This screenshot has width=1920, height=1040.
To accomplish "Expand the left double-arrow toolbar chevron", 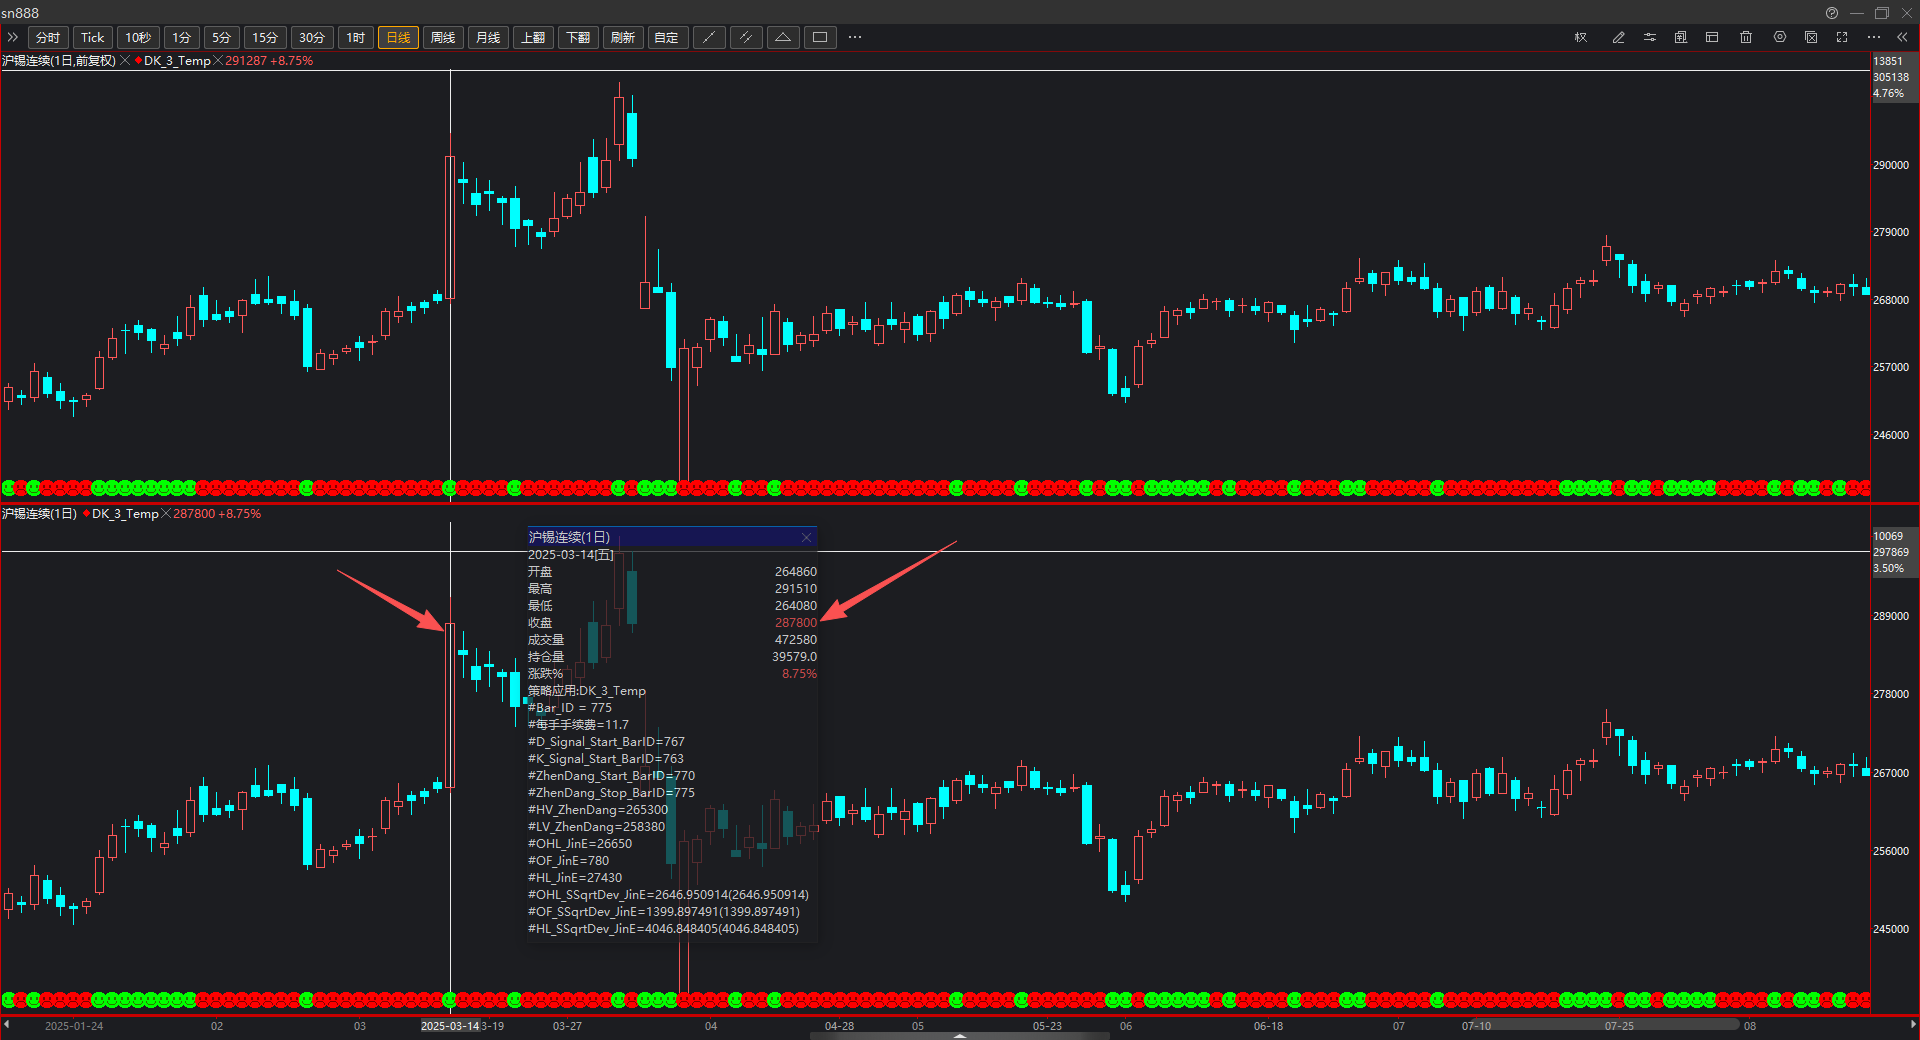I will [13, 38].
